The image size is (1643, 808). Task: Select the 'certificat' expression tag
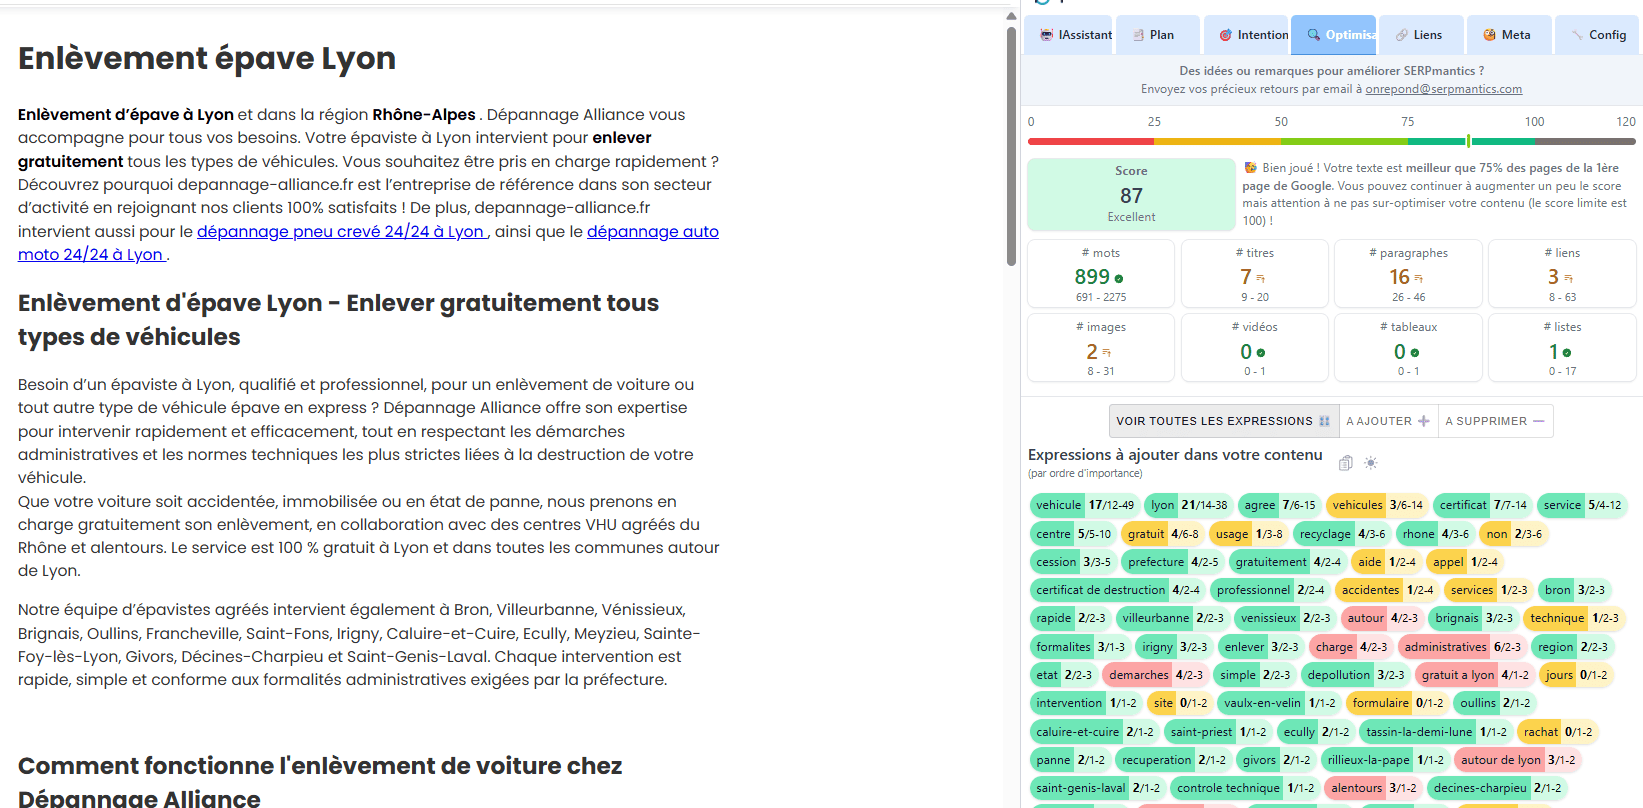pos(1482,505)
